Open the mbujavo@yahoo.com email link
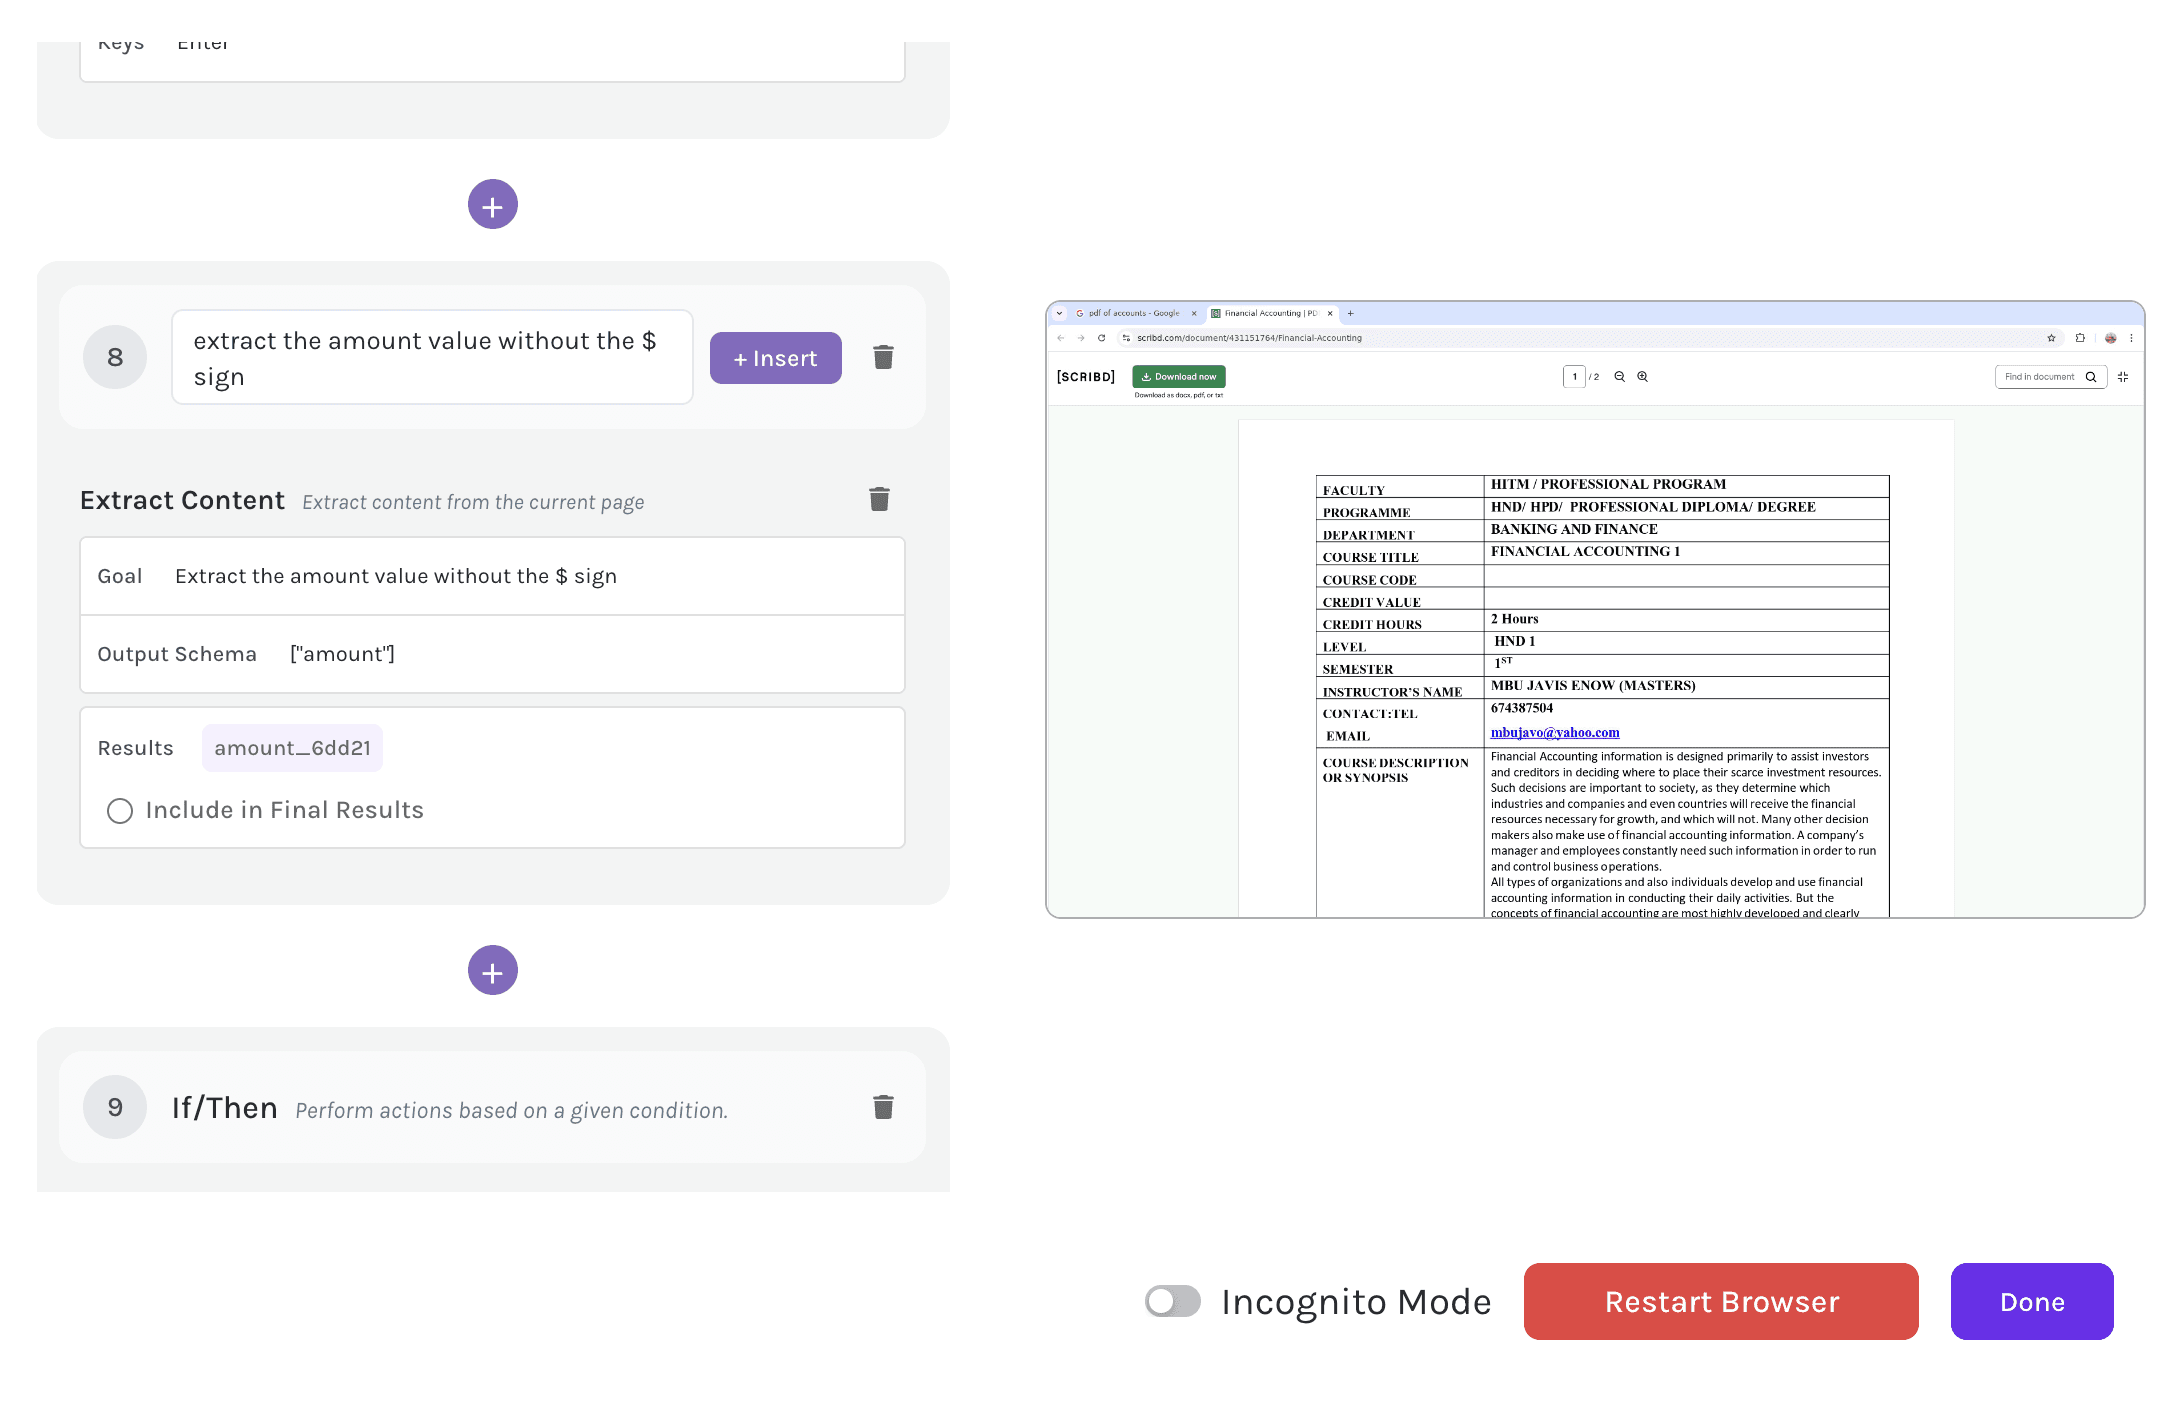The height and width of the screenshot is (1412, 2178). [1555, 732]
